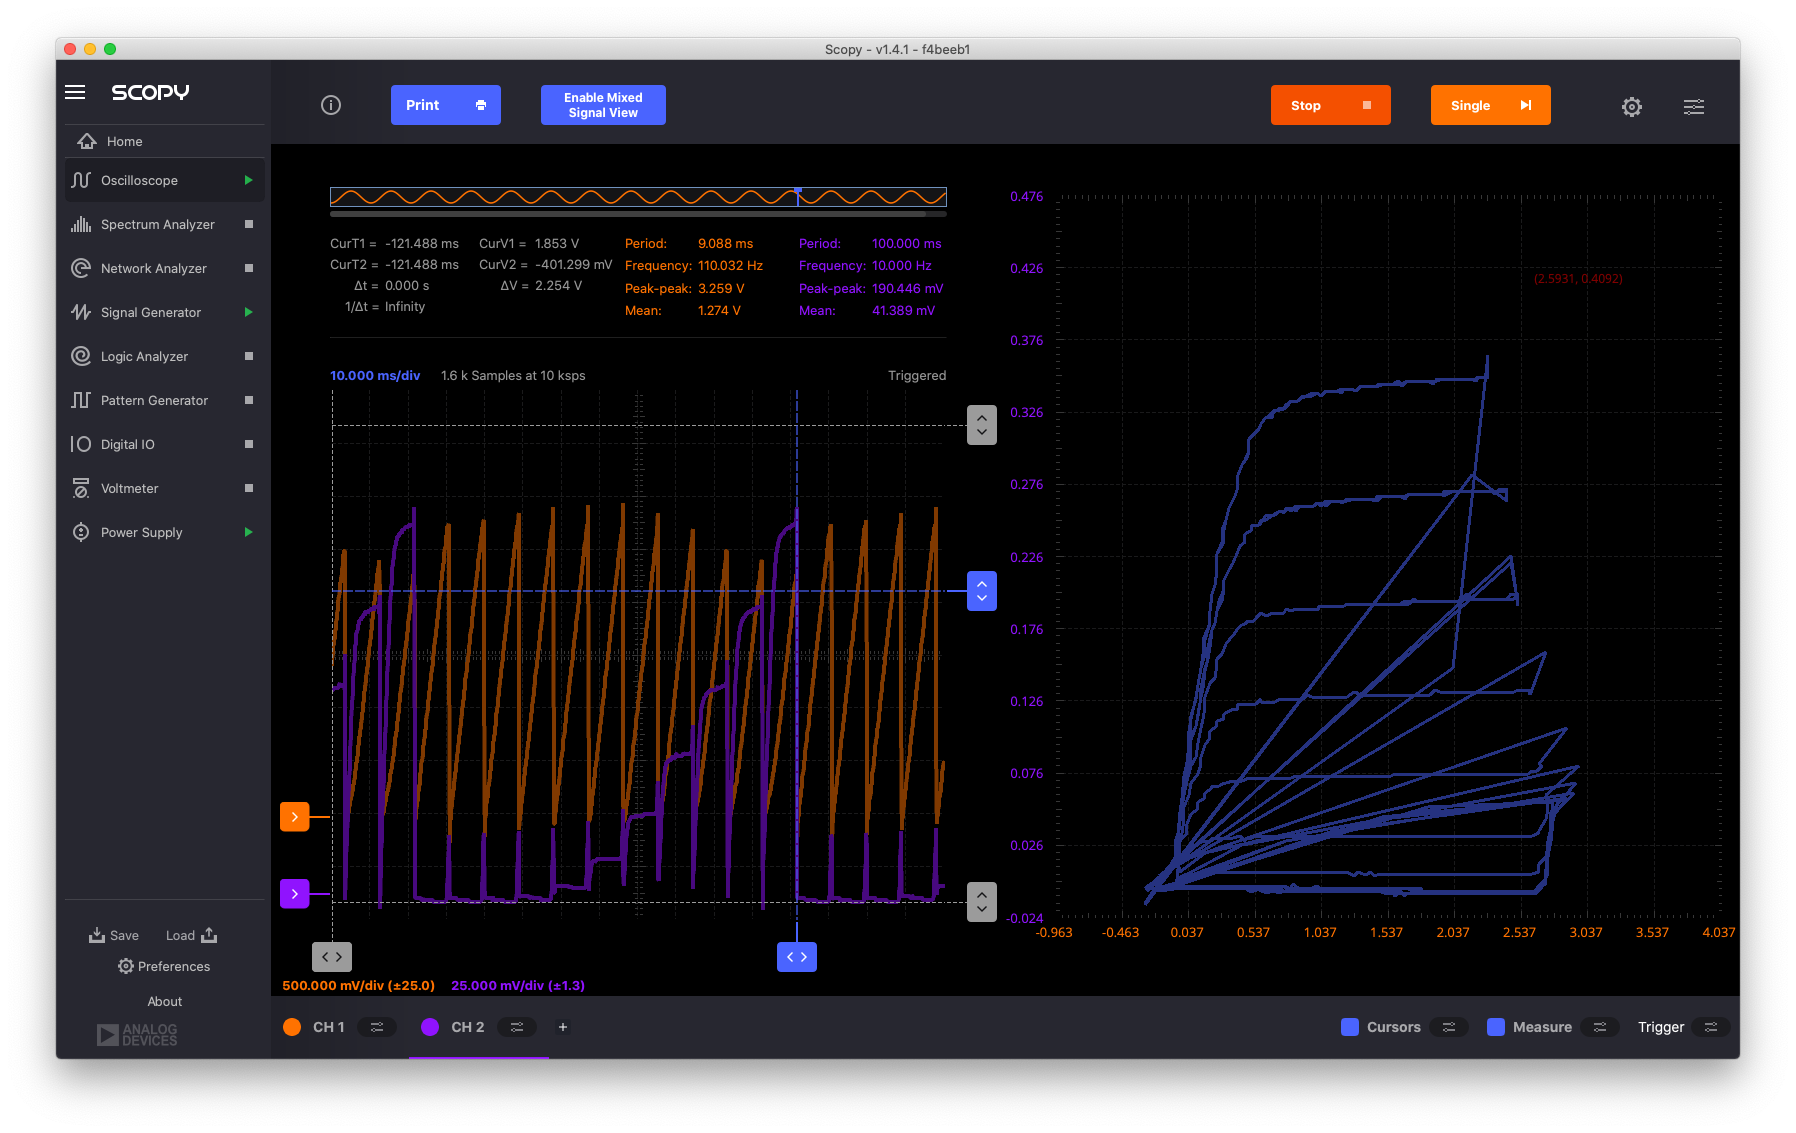Click the CH2 25.000 mV/div label
Image resolution: width=1796 pixels, height=1133 pixels.
(518, 985)
